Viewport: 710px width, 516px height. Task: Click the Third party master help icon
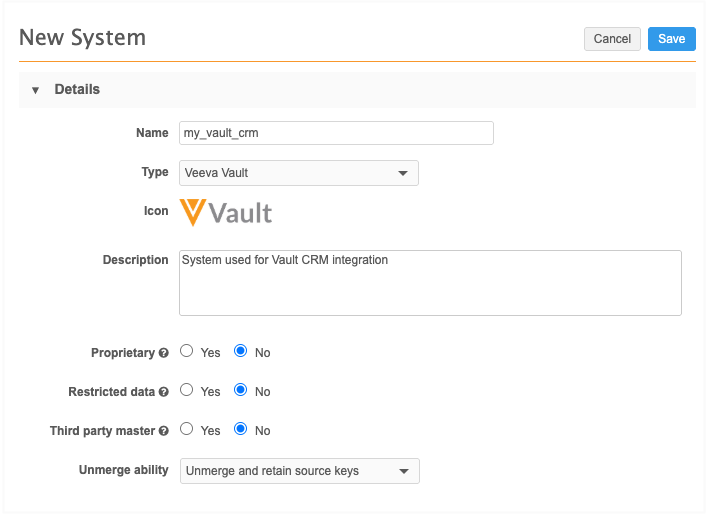click(x=164, y=431)
